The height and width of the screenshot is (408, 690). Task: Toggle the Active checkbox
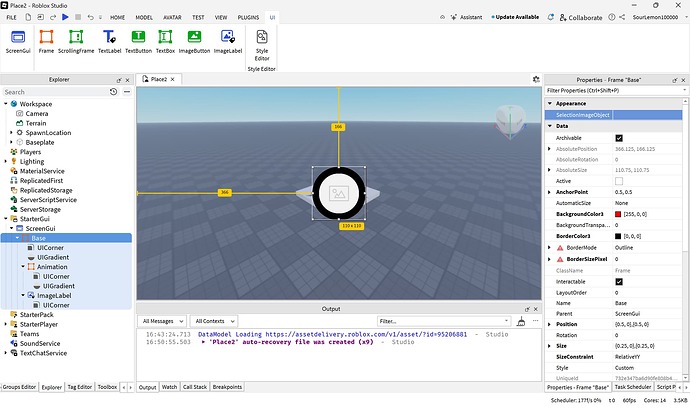[x=619, y=181]
